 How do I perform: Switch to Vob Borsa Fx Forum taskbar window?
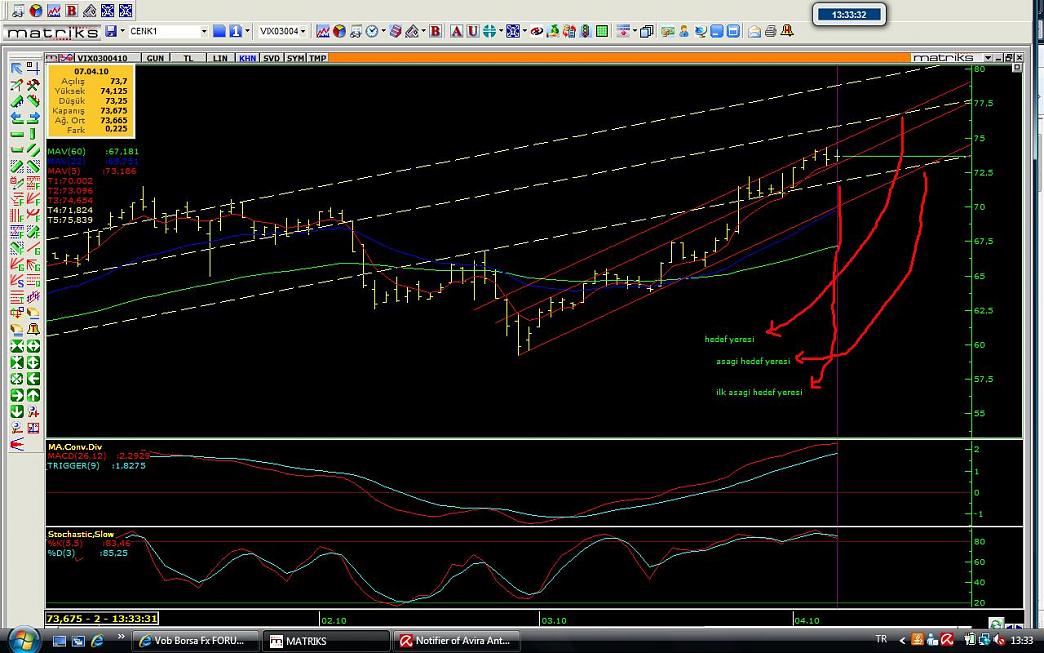[196, 640]
